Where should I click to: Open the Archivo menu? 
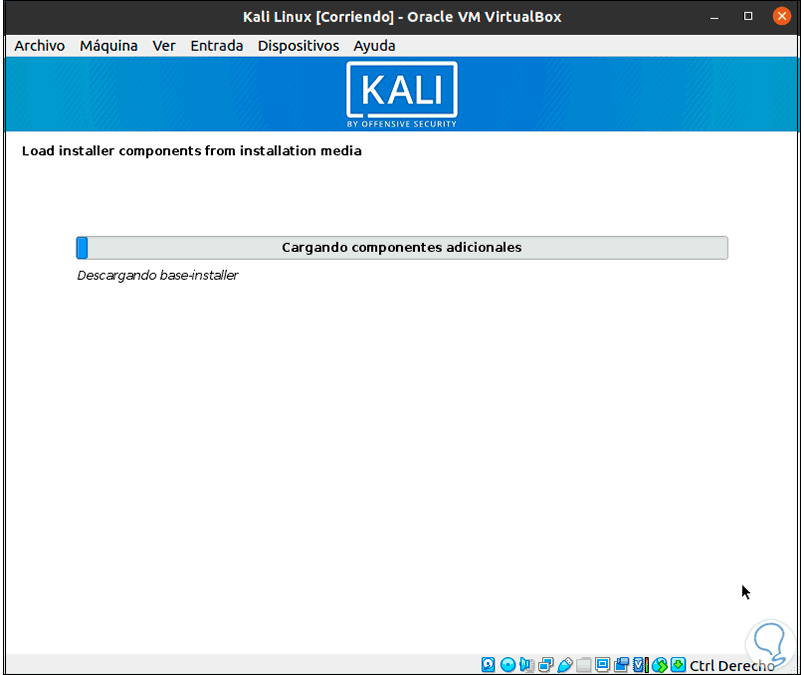(39, 46)
